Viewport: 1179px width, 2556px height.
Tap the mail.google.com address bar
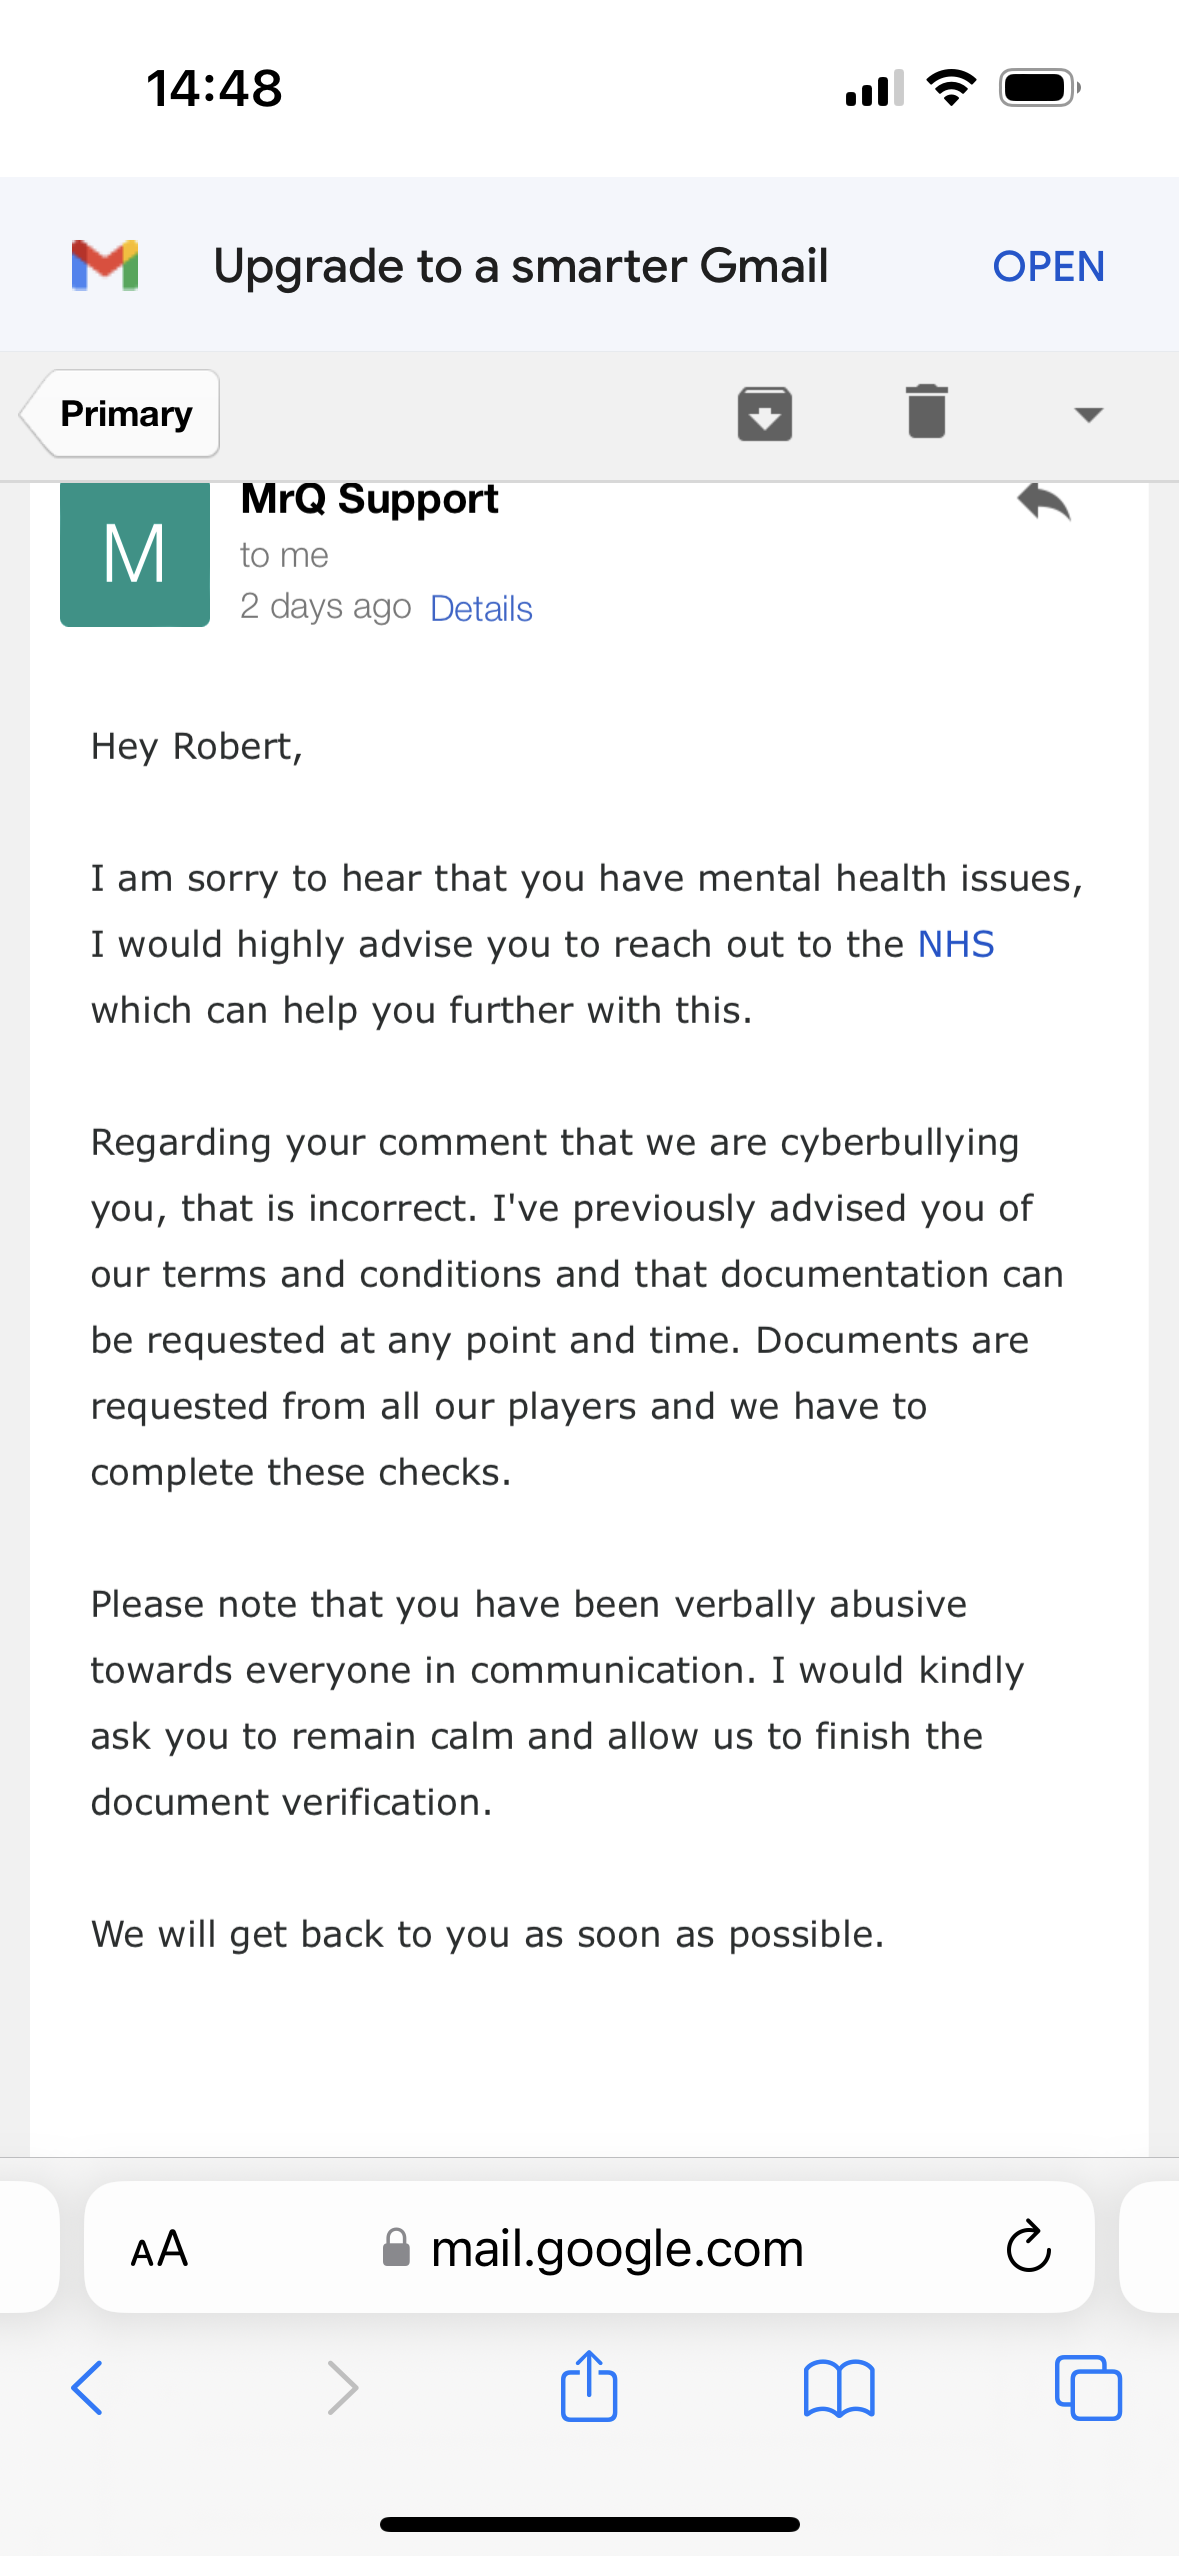pos(589,2247)
